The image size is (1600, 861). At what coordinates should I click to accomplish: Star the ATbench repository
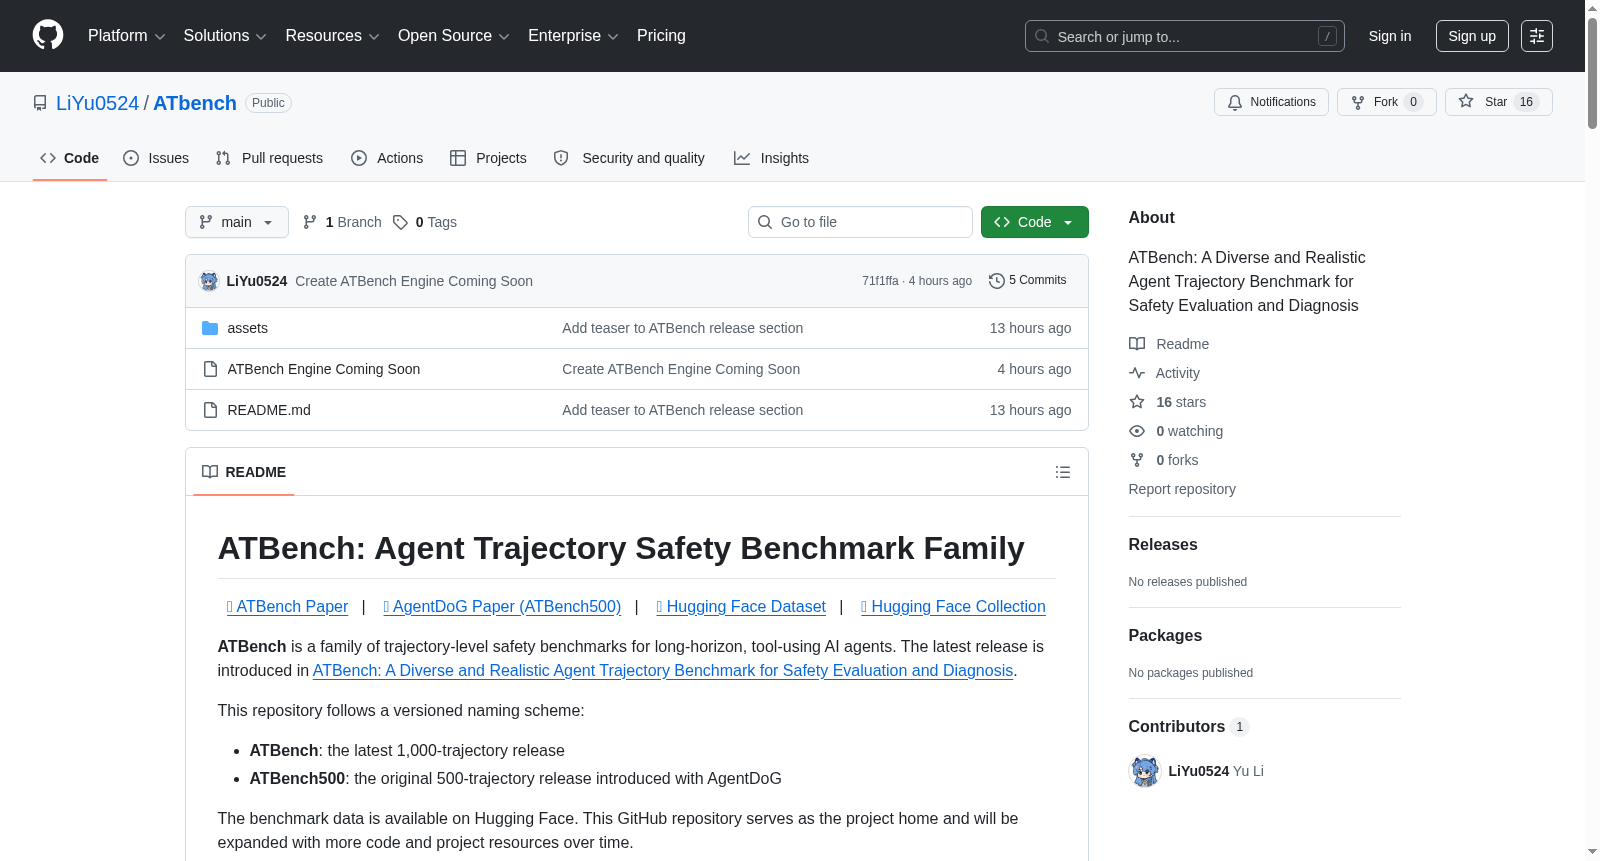tap(1498, 102)
